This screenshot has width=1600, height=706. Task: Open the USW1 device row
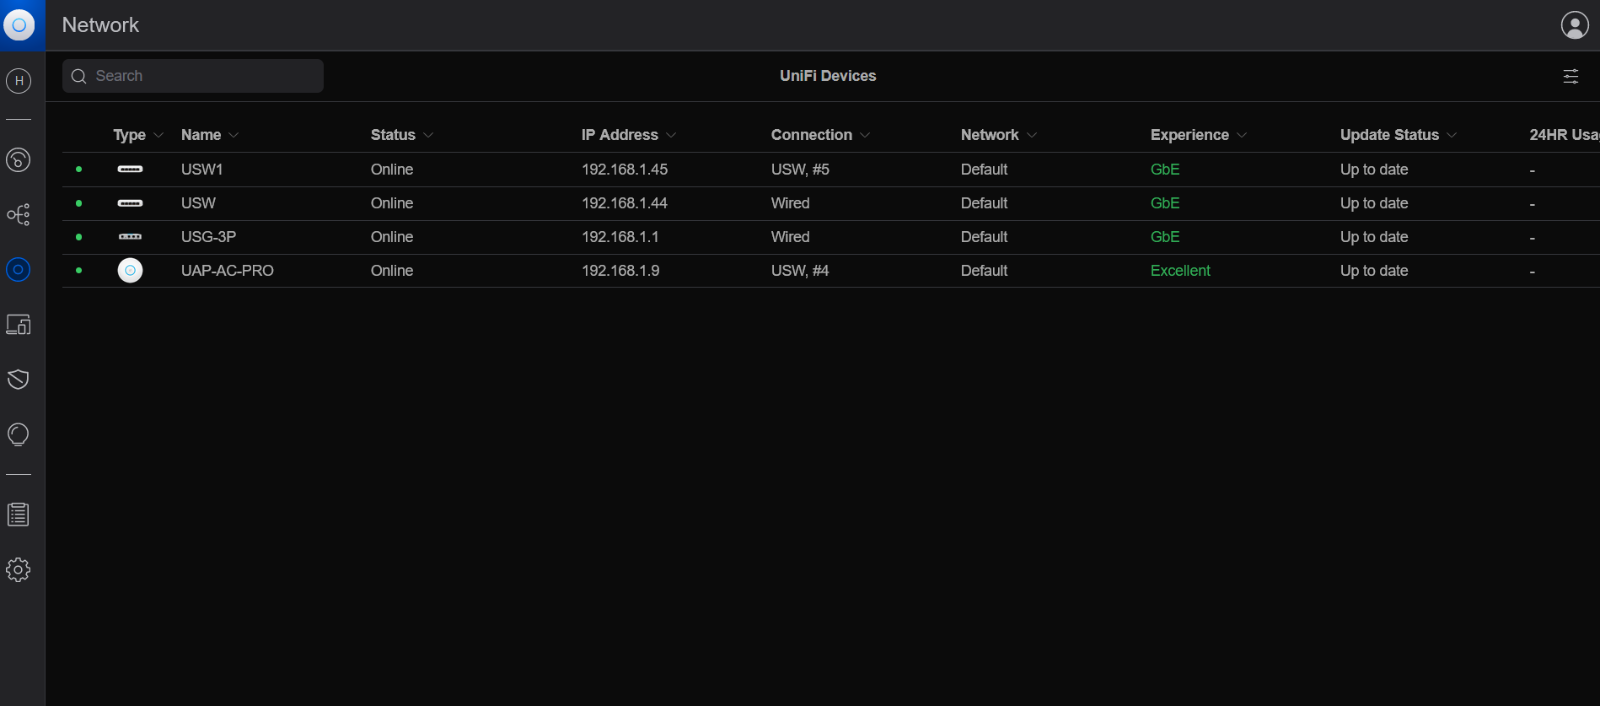(830, 169)
